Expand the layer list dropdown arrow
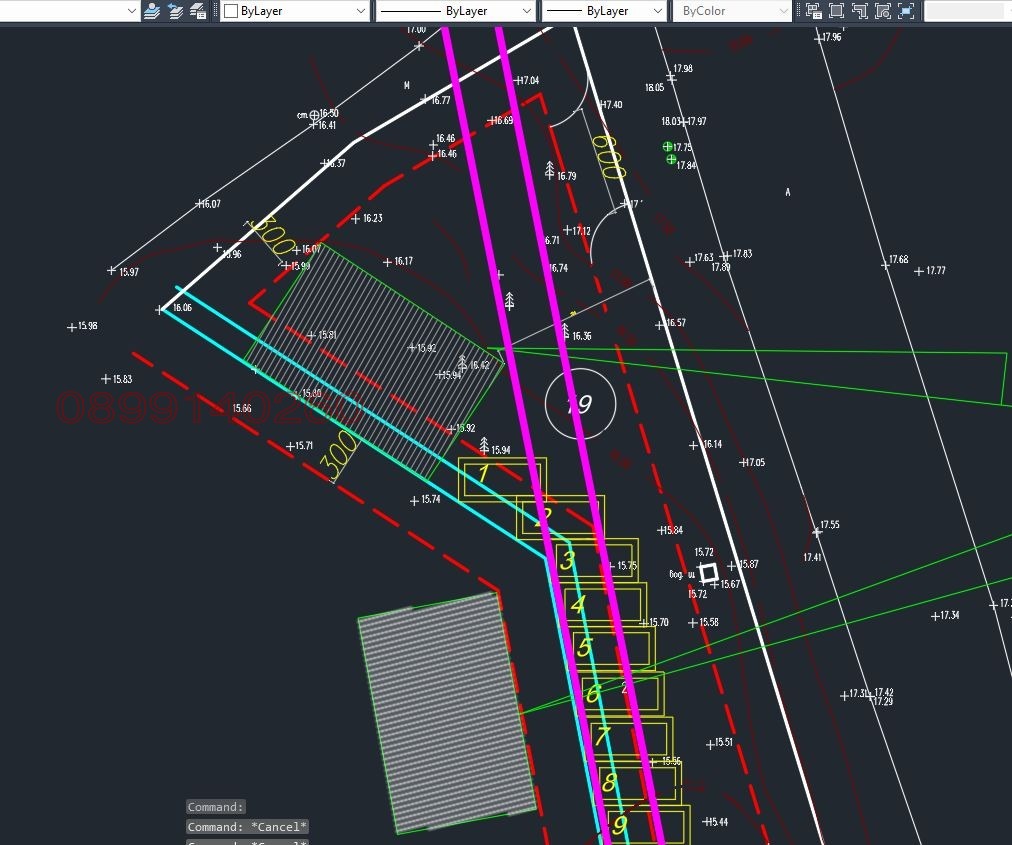1012x845 pixels. click(x=132, y=11)
